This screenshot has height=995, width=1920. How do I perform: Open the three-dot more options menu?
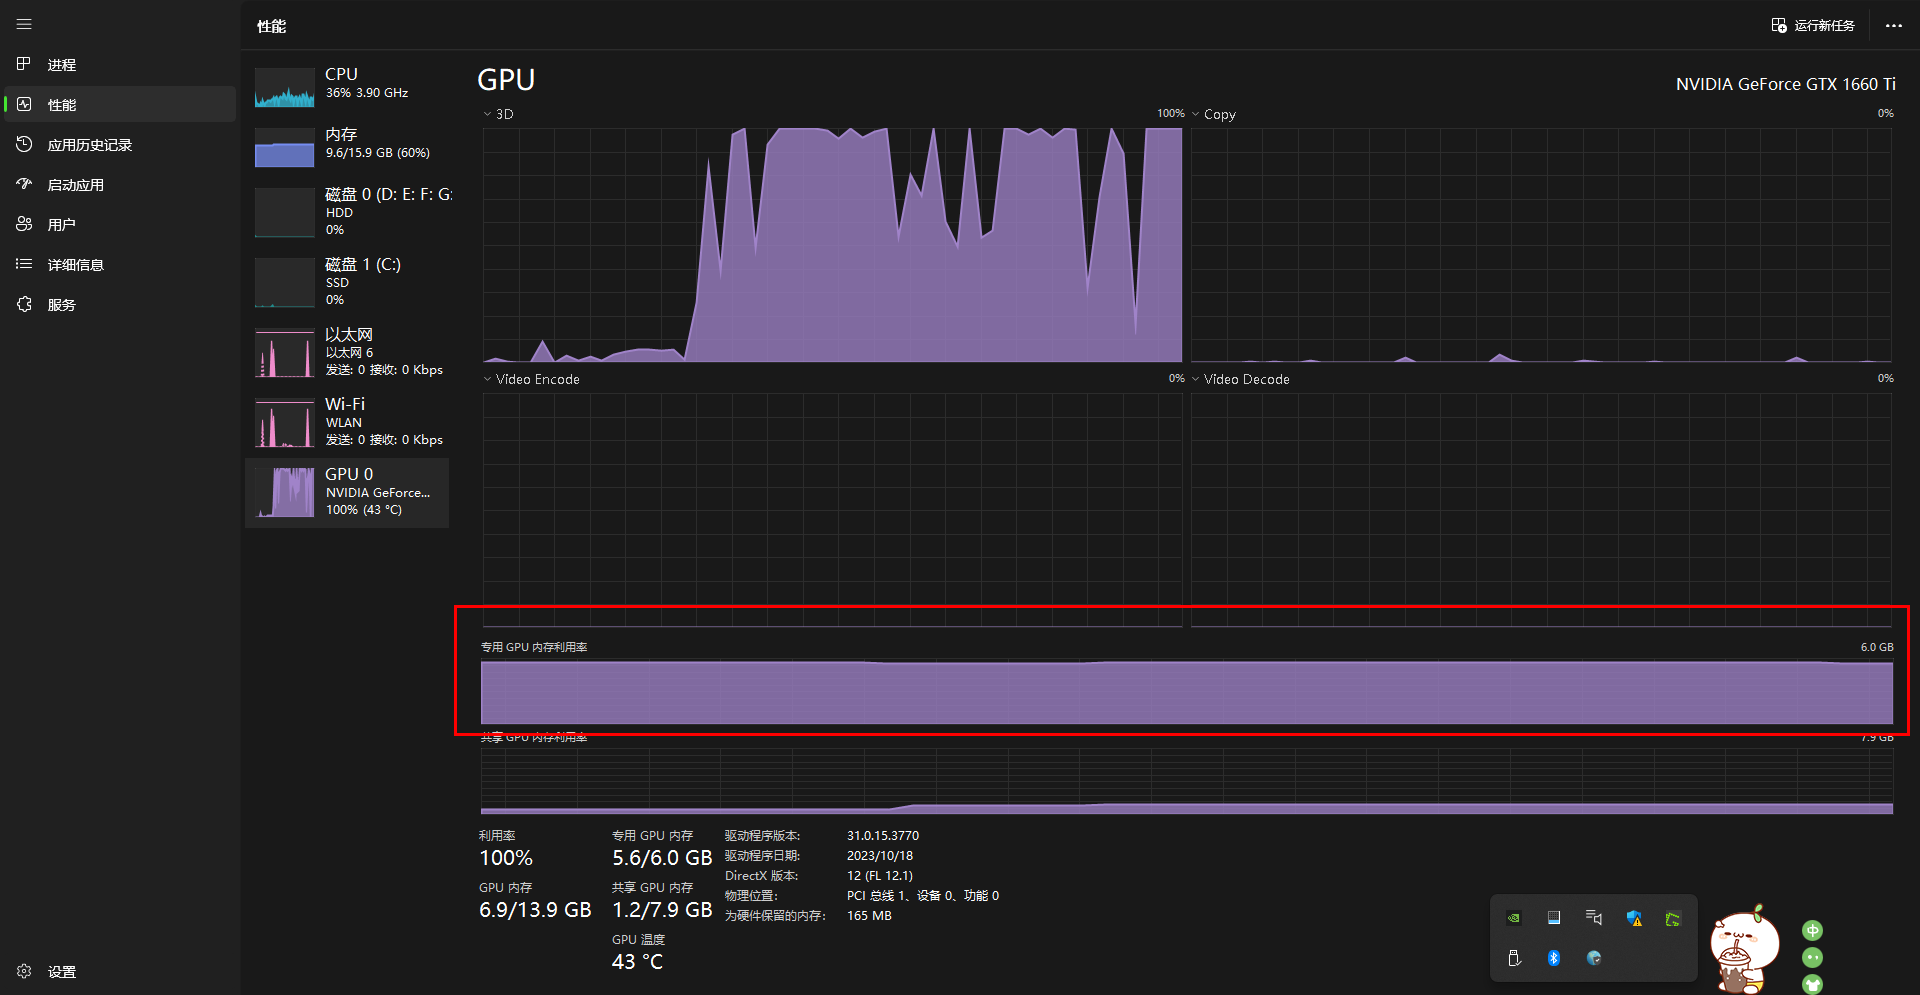tap(1893, 25)
